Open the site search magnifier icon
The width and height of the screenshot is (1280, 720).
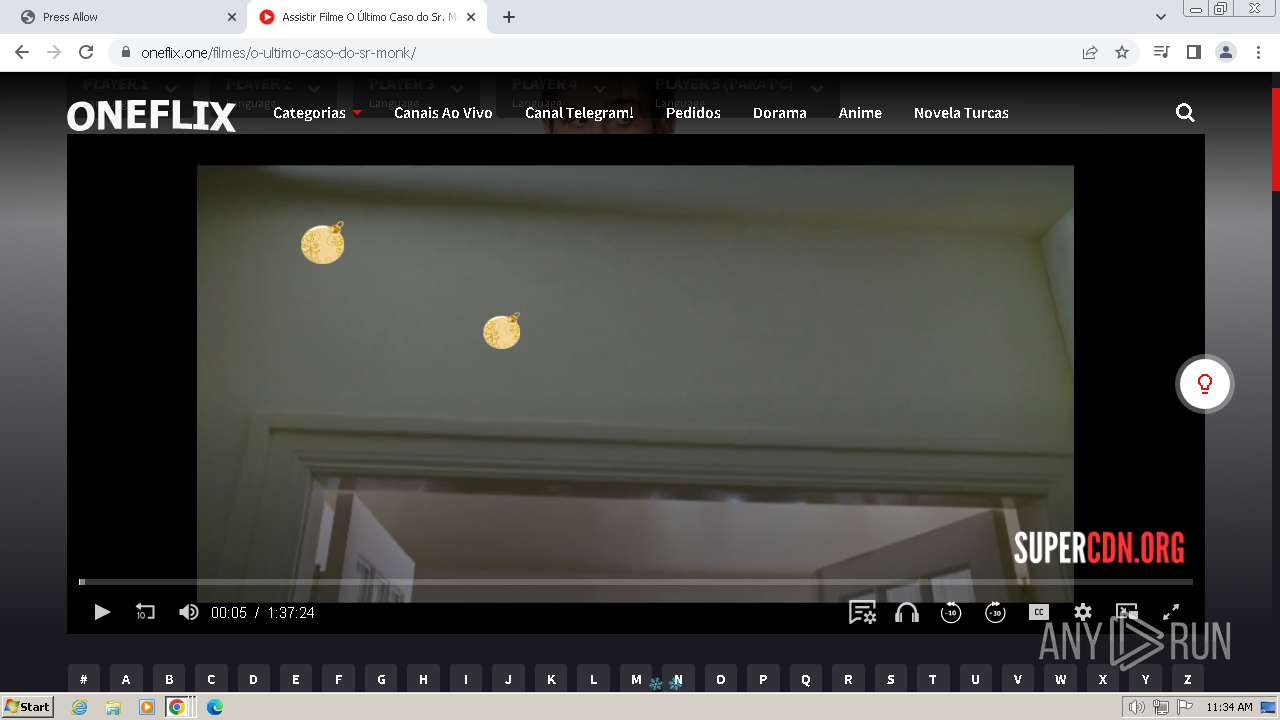pos(1185,113)
